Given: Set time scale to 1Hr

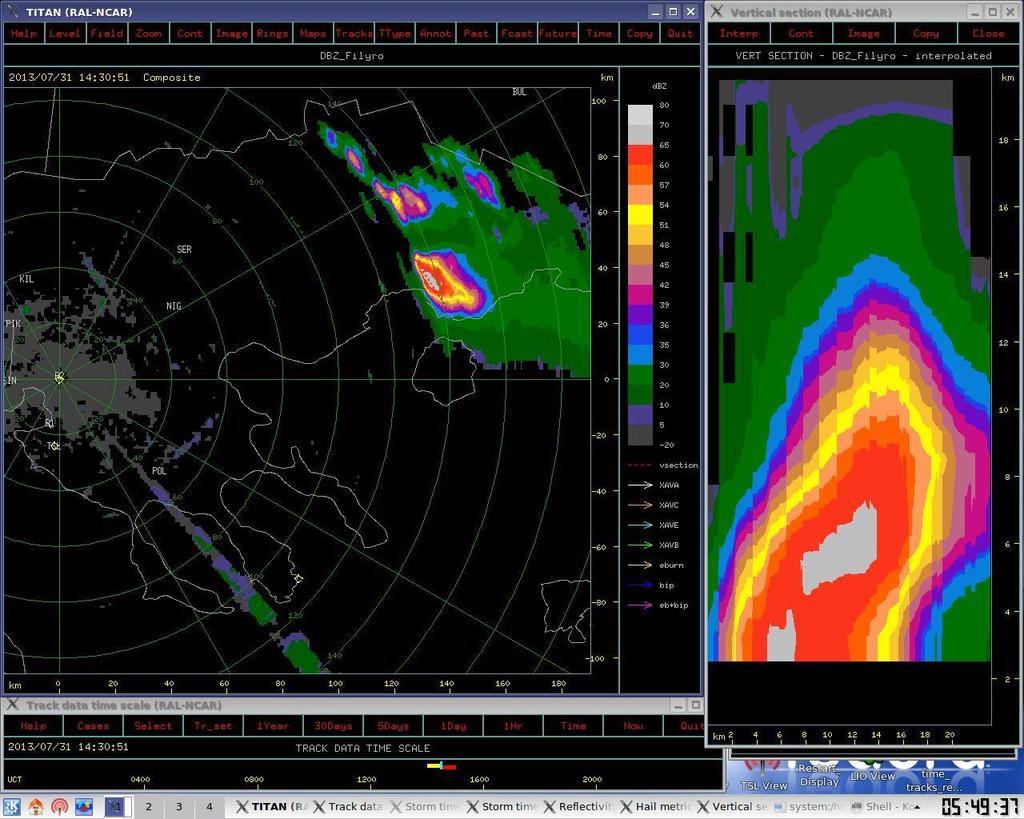Looking at the screenshot, I should 513,726.
